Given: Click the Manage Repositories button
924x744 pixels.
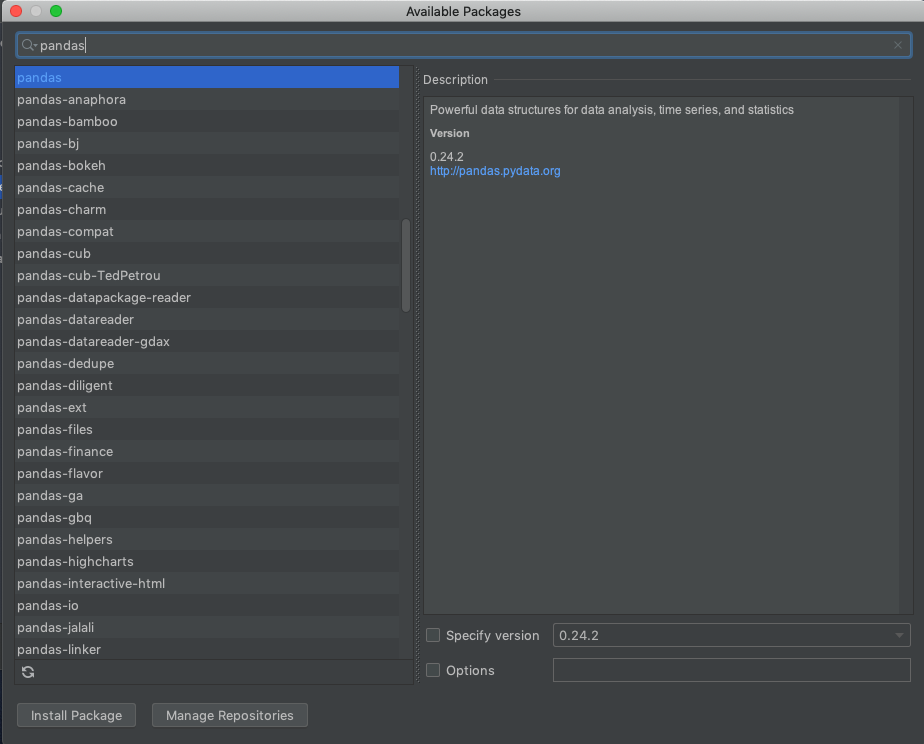Looking at the screenshot, I should click(230, 715).
